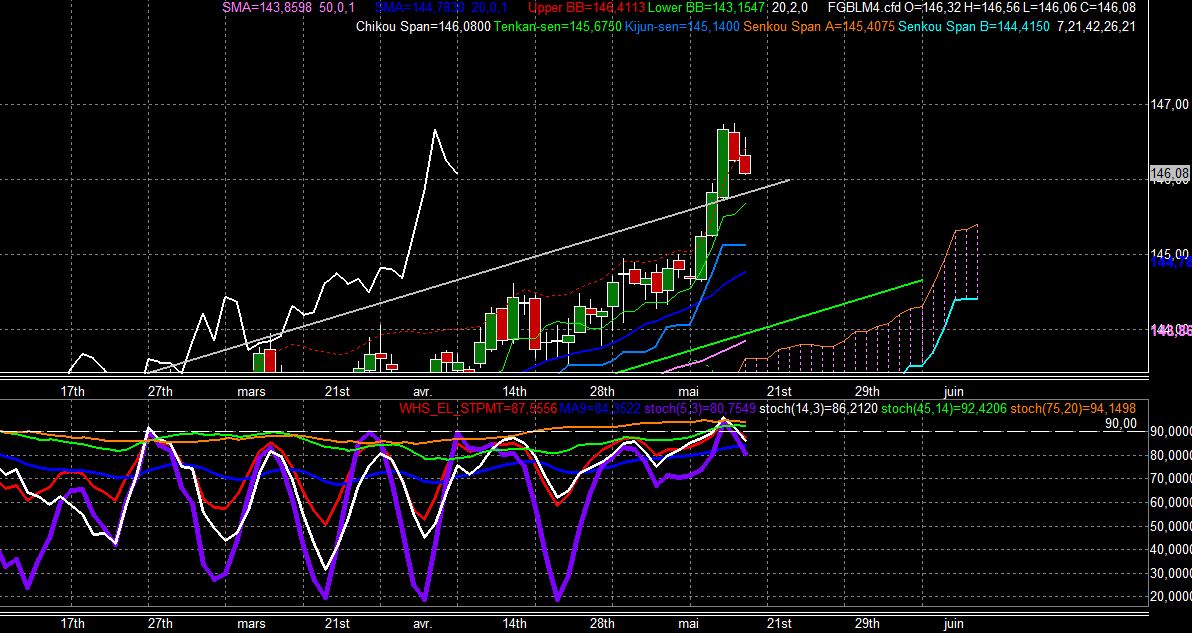Click the current price tag 146,08
The image size is (1192, 633).
[1169, 176]
